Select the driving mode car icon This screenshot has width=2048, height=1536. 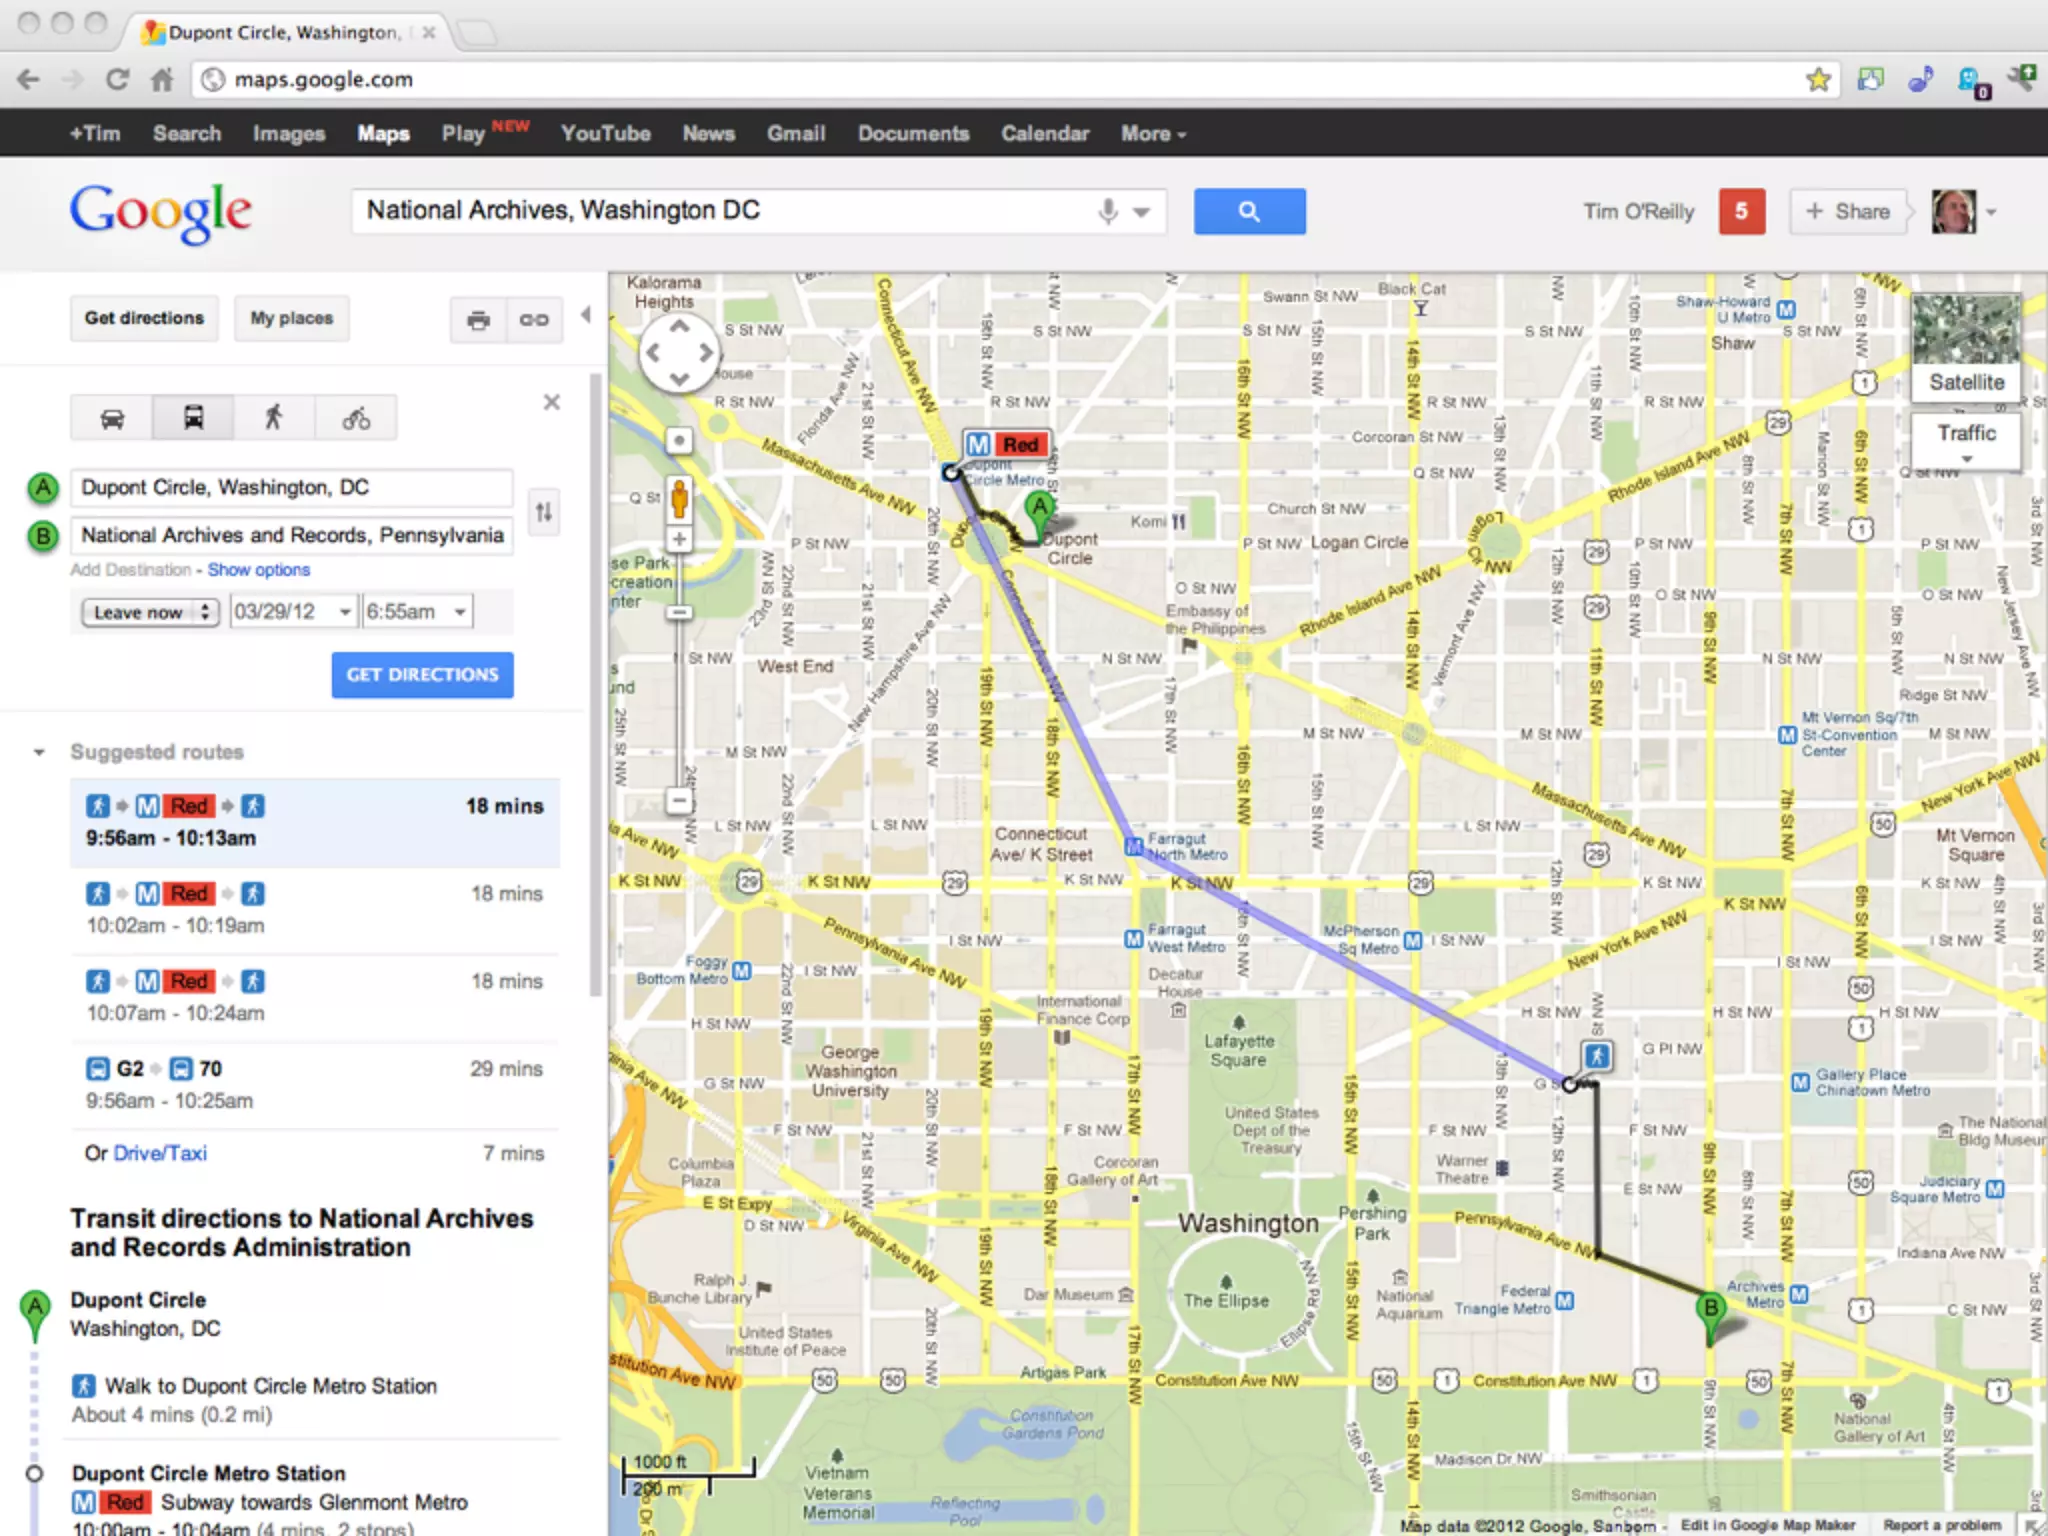pyautogui.click(x=112, y=418)
